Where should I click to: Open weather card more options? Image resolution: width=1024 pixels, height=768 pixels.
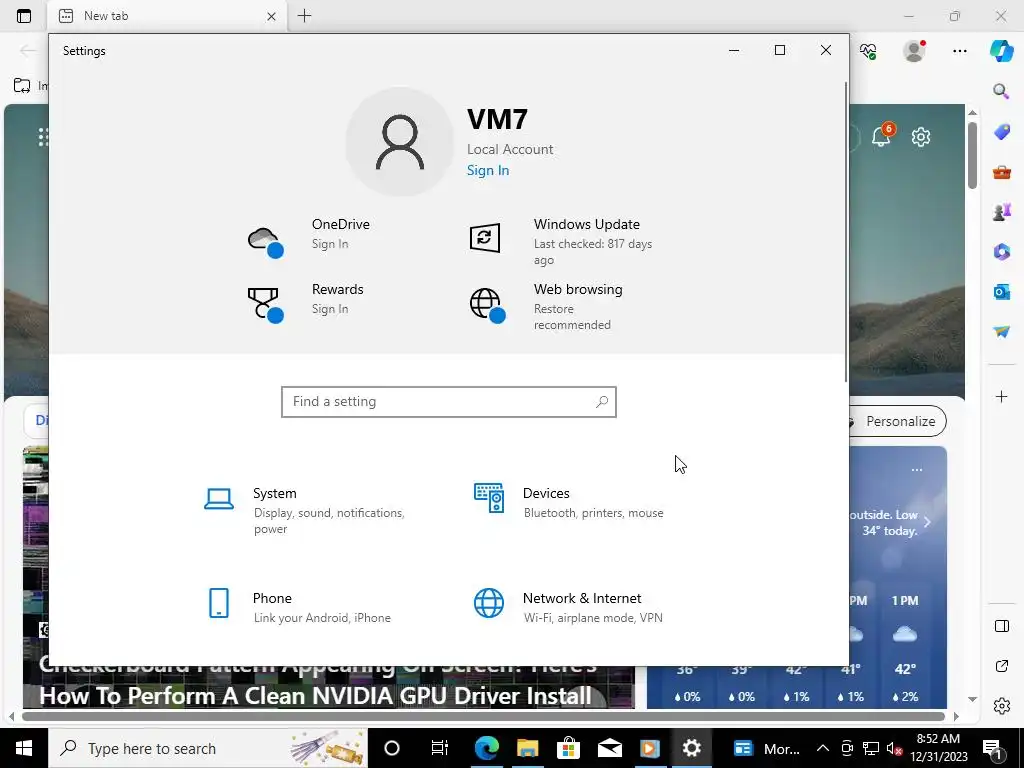(917, 470)
